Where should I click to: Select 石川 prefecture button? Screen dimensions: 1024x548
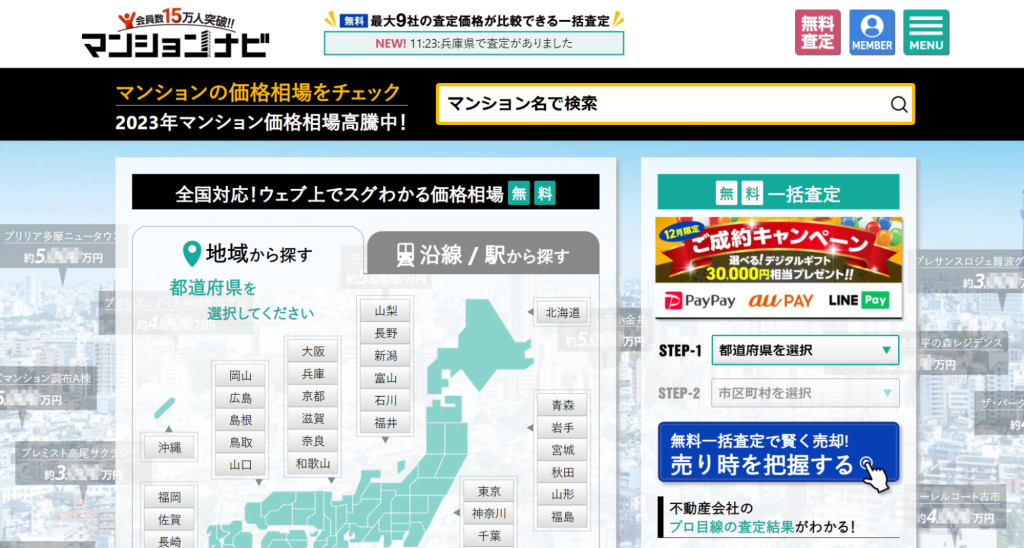[386, 400]
